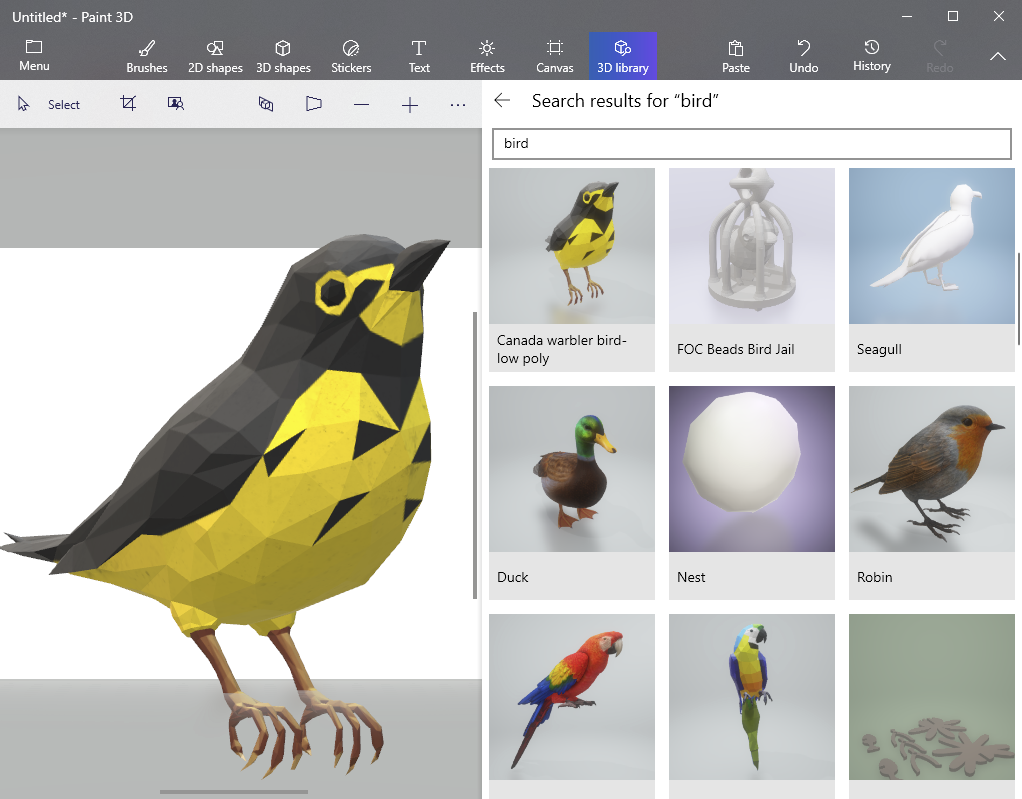
Task: Click the "Search results for bird" heading
Action: point(624,100)
